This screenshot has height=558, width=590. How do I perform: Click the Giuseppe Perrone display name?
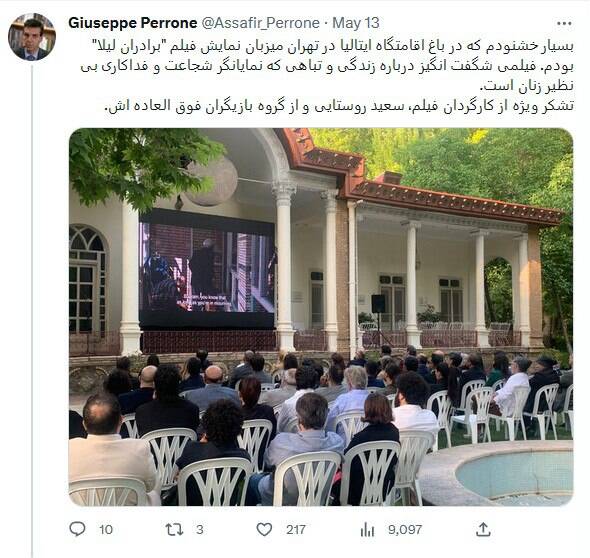point(133,23)
